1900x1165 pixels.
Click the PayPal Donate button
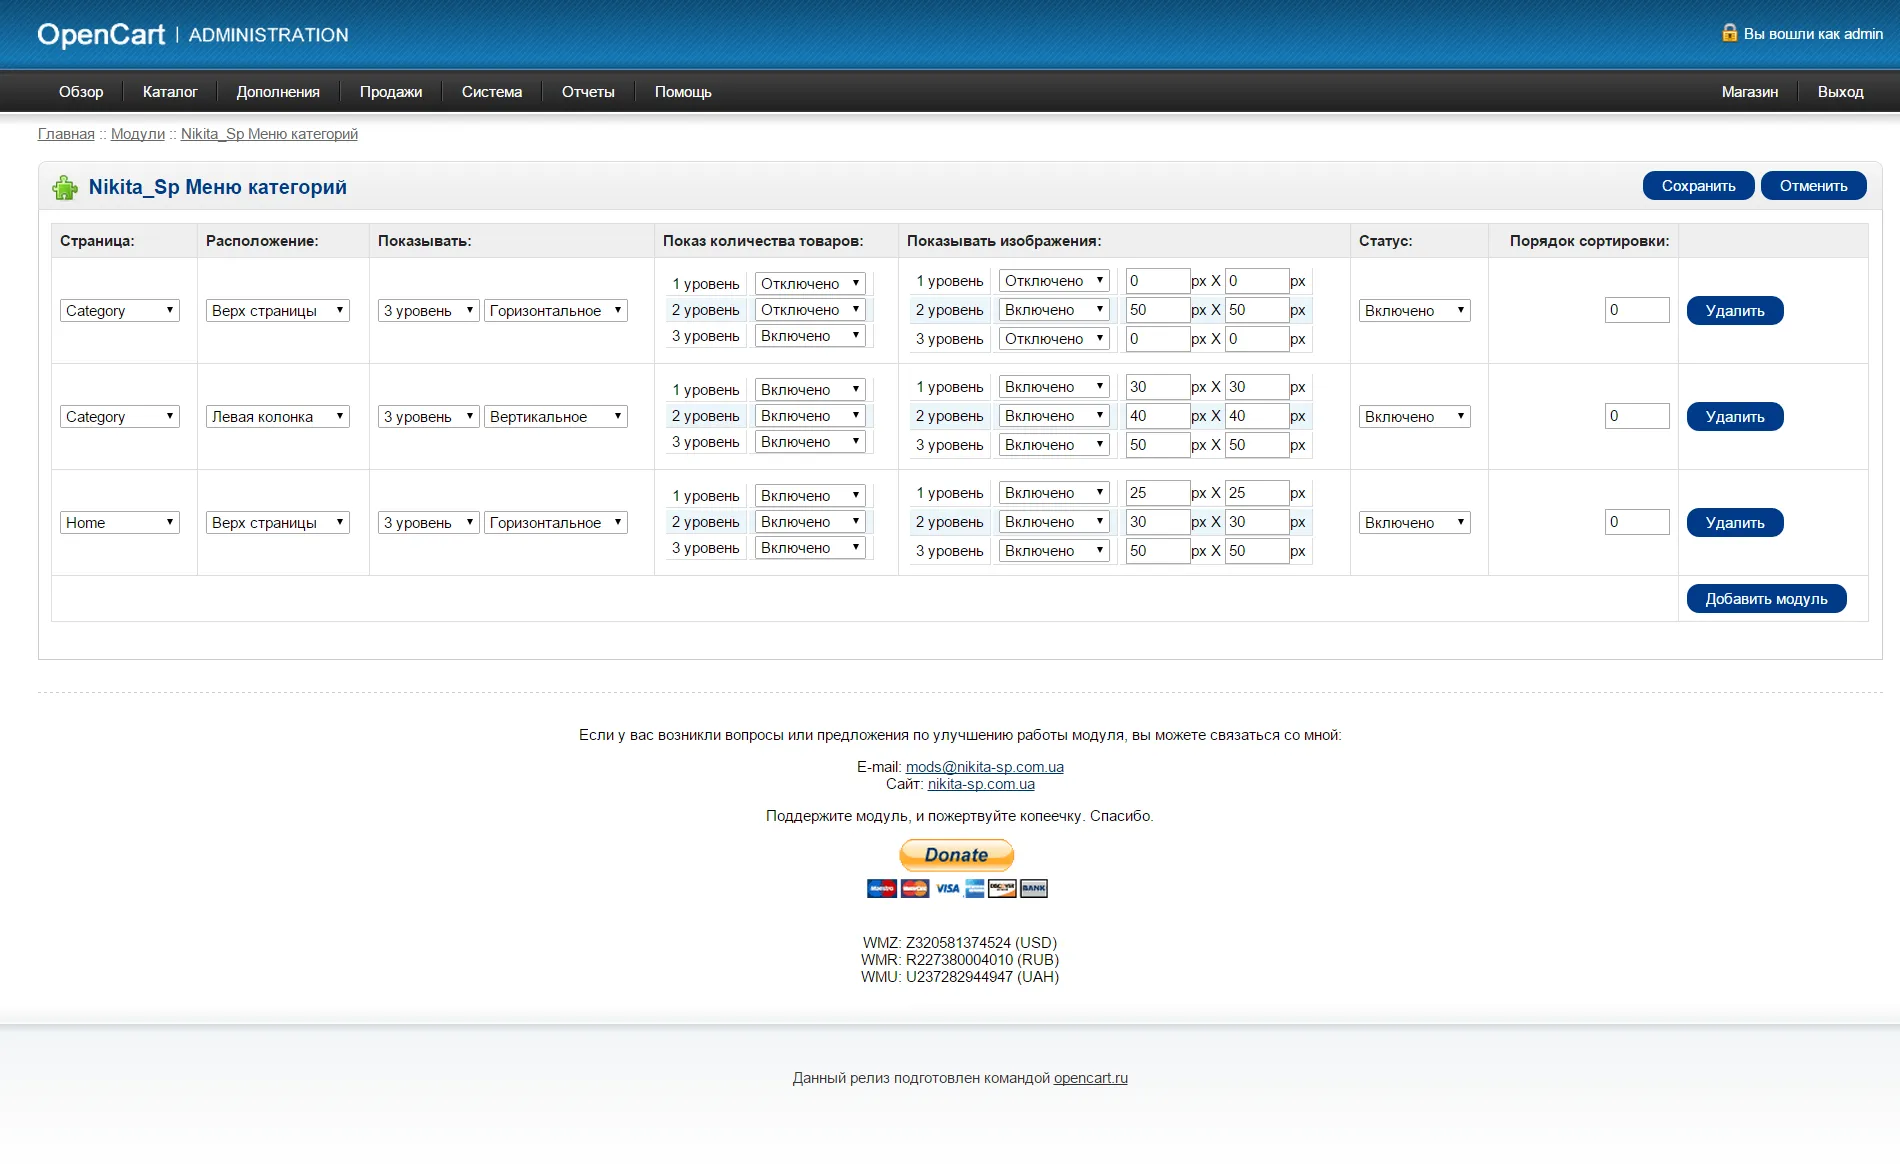tap(956, 855)
